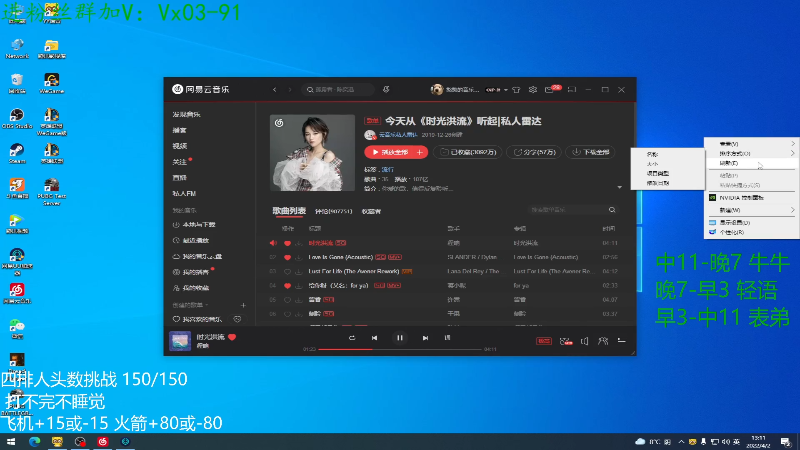Select NVIDIA 控制面板 in context menu
The height and width of the screenshot is (450, 800).
(751, 197)
